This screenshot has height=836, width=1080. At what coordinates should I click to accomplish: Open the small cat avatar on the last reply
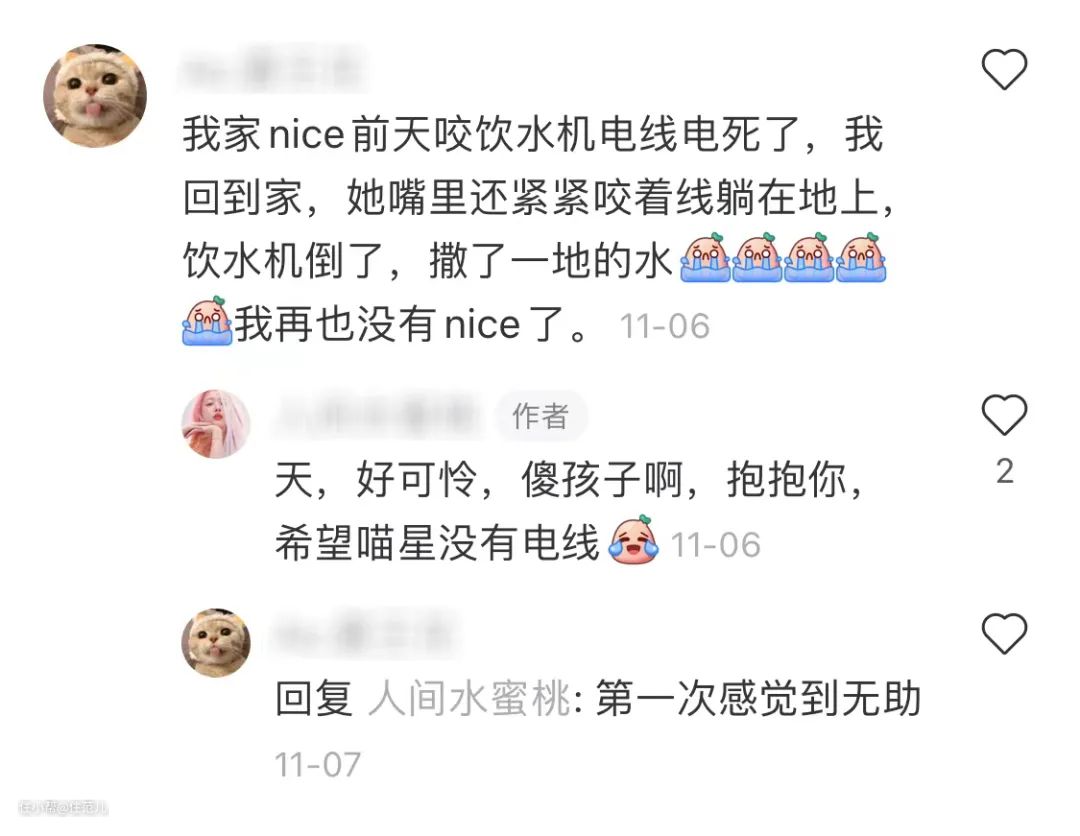click(x=216, y=642)
